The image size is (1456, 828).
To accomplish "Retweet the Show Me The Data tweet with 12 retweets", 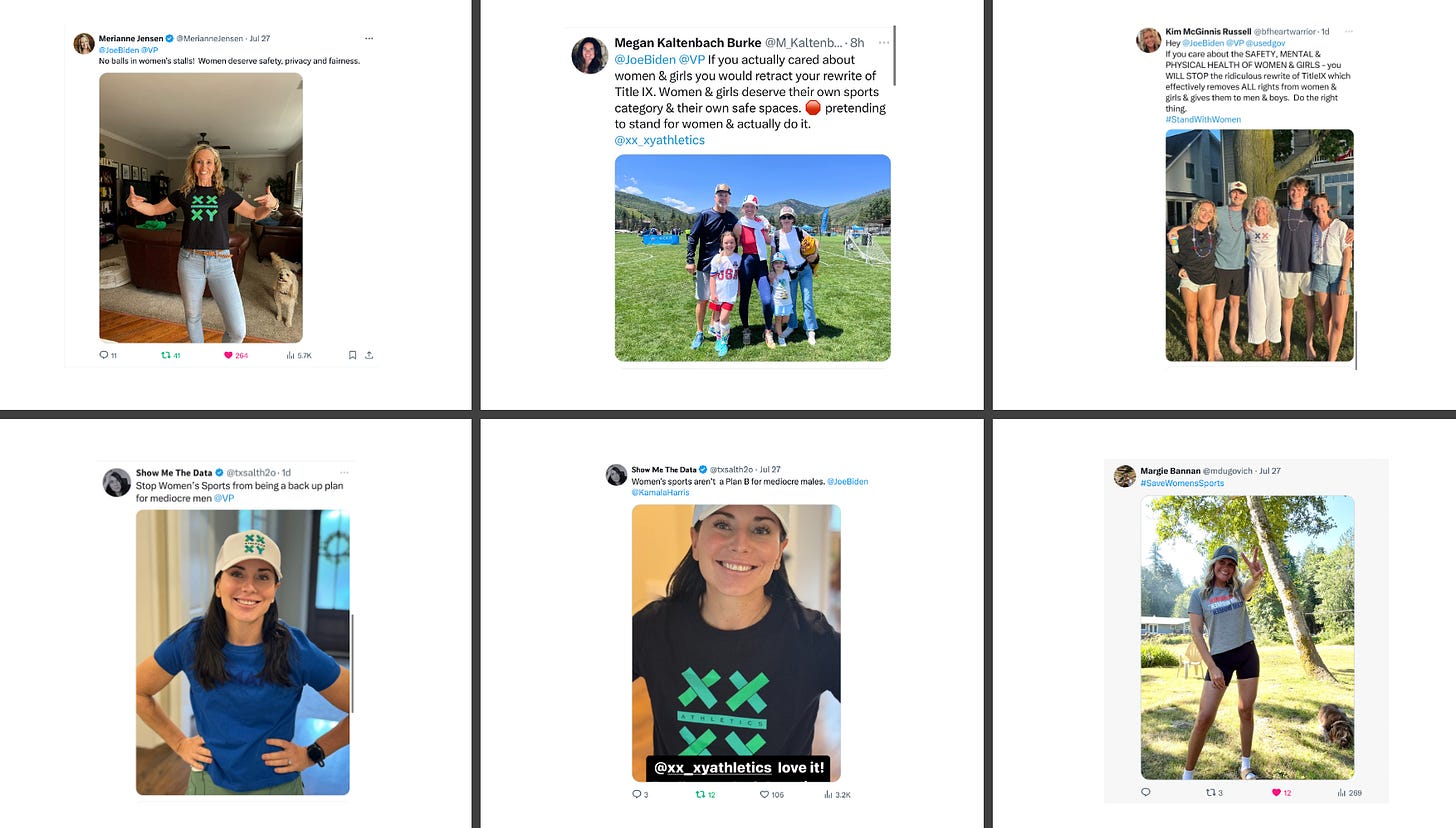I will tap(700, 795).
